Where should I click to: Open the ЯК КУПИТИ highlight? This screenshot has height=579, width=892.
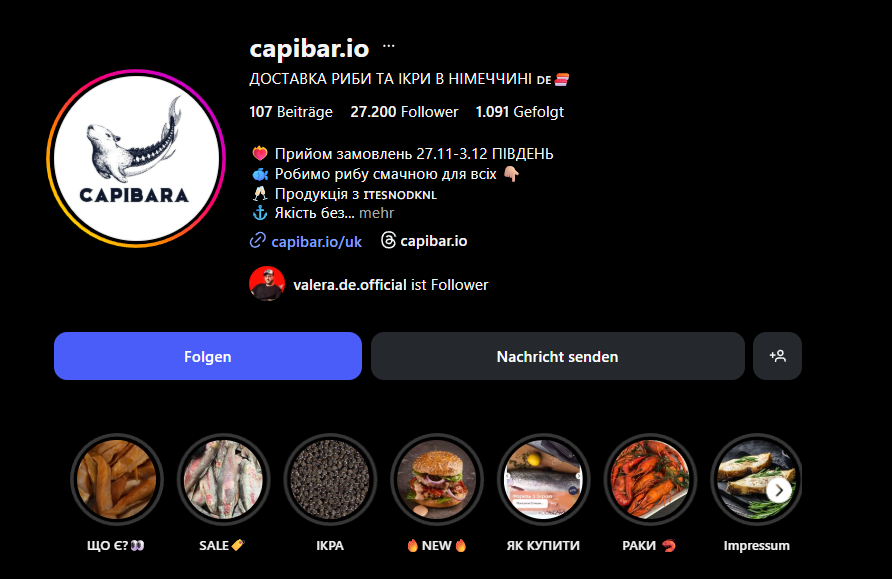(543, 479)
